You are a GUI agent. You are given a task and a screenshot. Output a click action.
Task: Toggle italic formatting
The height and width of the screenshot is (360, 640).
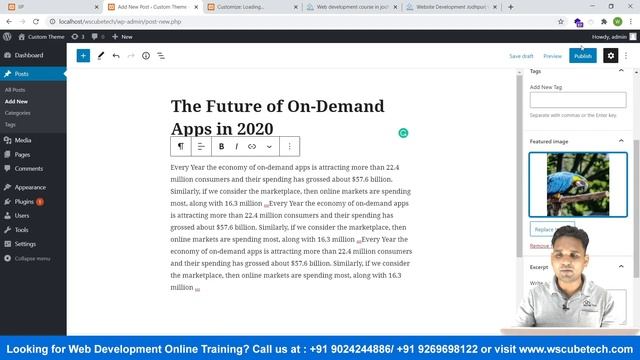click(236, 146)
